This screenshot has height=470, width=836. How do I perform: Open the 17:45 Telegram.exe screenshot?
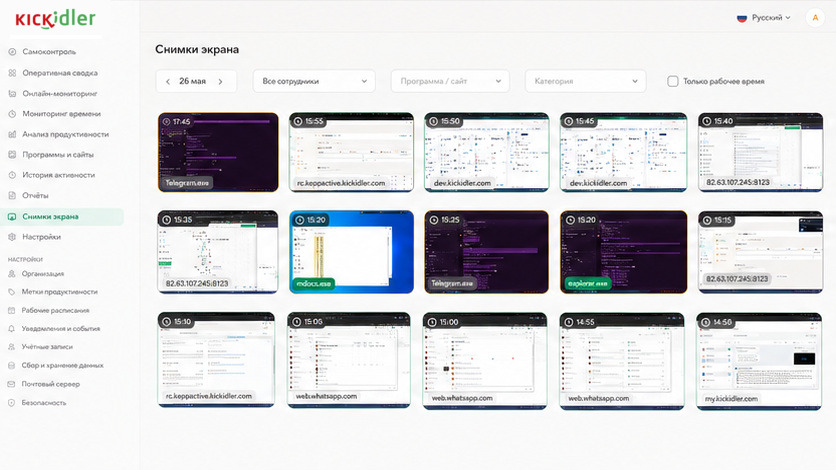218,152
